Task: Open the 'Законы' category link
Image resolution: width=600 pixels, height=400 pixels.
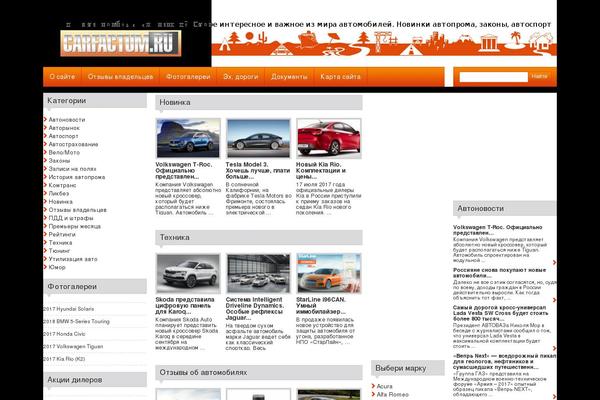Action: click(x=59, y=161)
